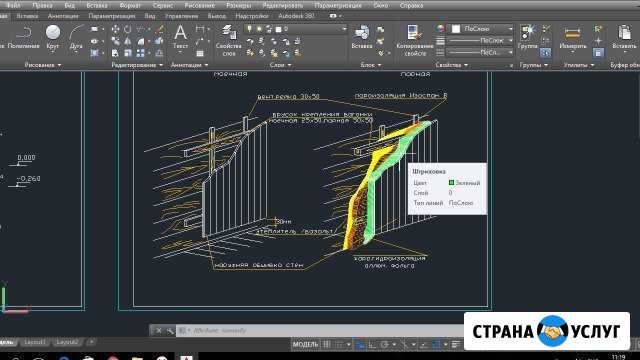Image resolution: width=640 pixels, height=360 pixels.
Task: Click white swatch in color ПоСлою box
Action: [456, 29]
